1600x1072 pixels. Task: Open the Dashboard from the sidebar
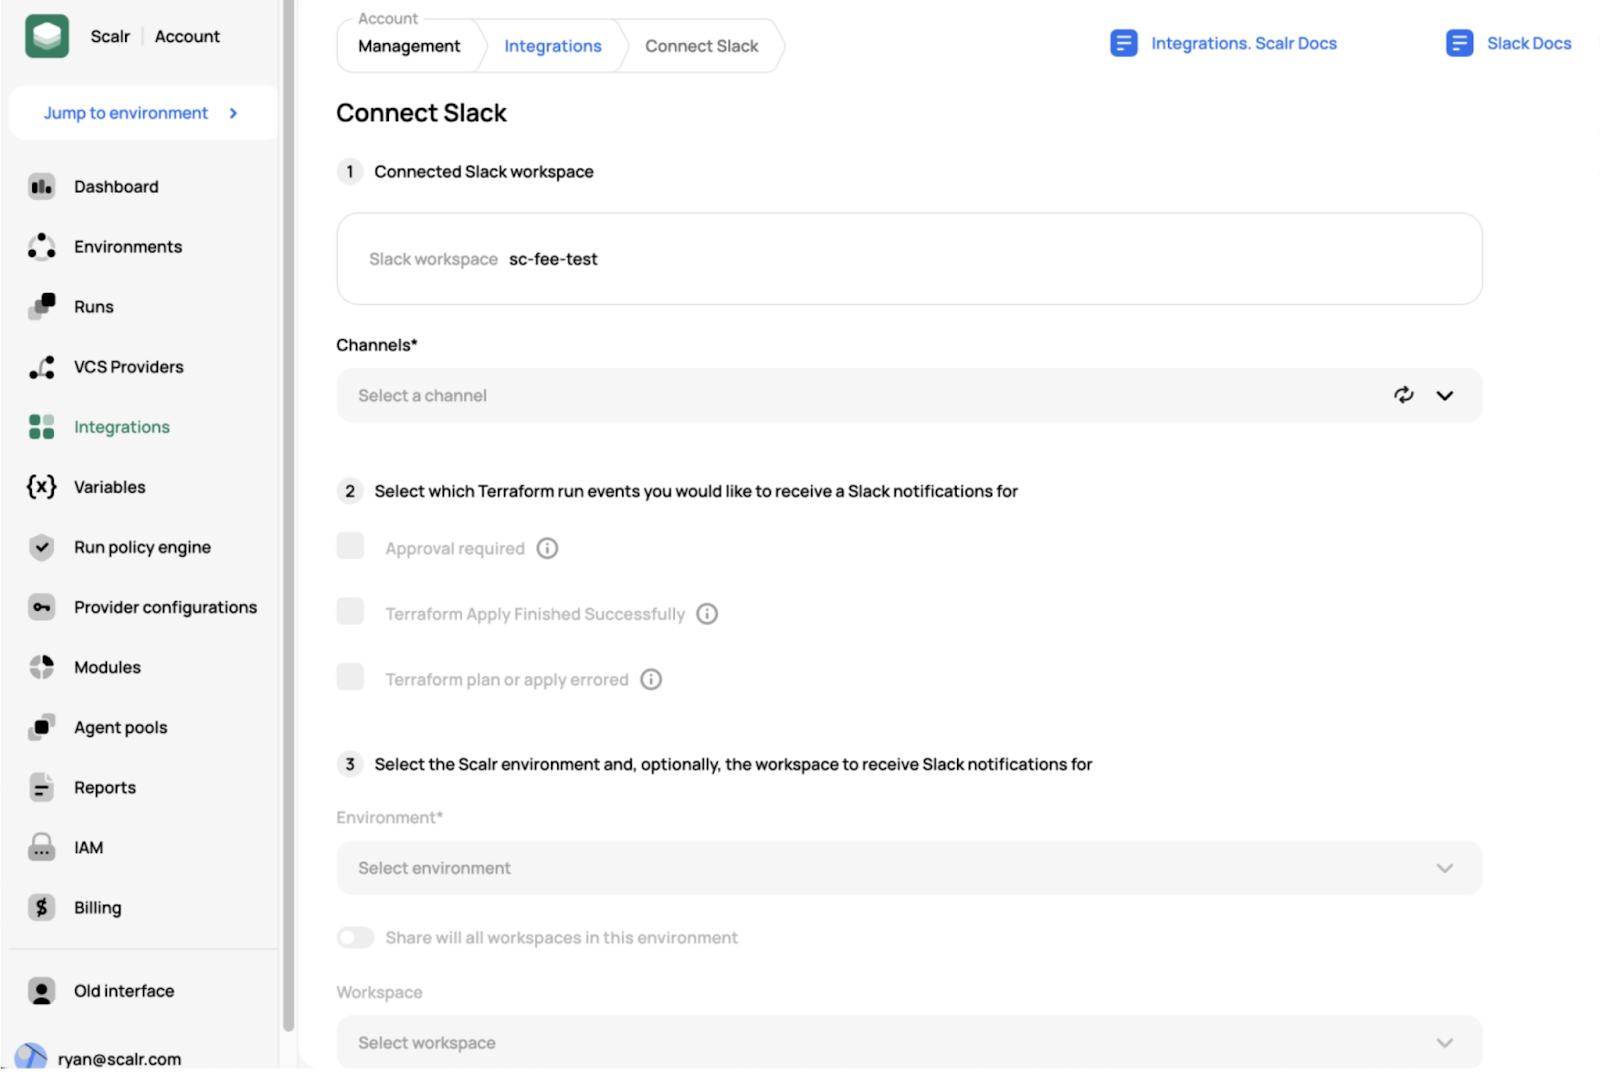click(116, 186)
